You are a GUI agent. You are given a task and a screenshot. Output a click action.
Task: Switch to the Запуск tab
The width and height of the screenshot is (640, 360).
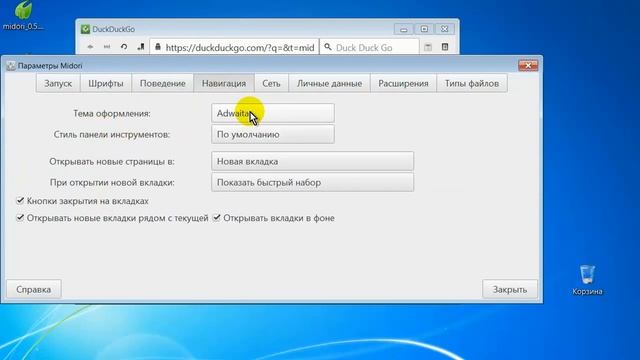(58, 83)
